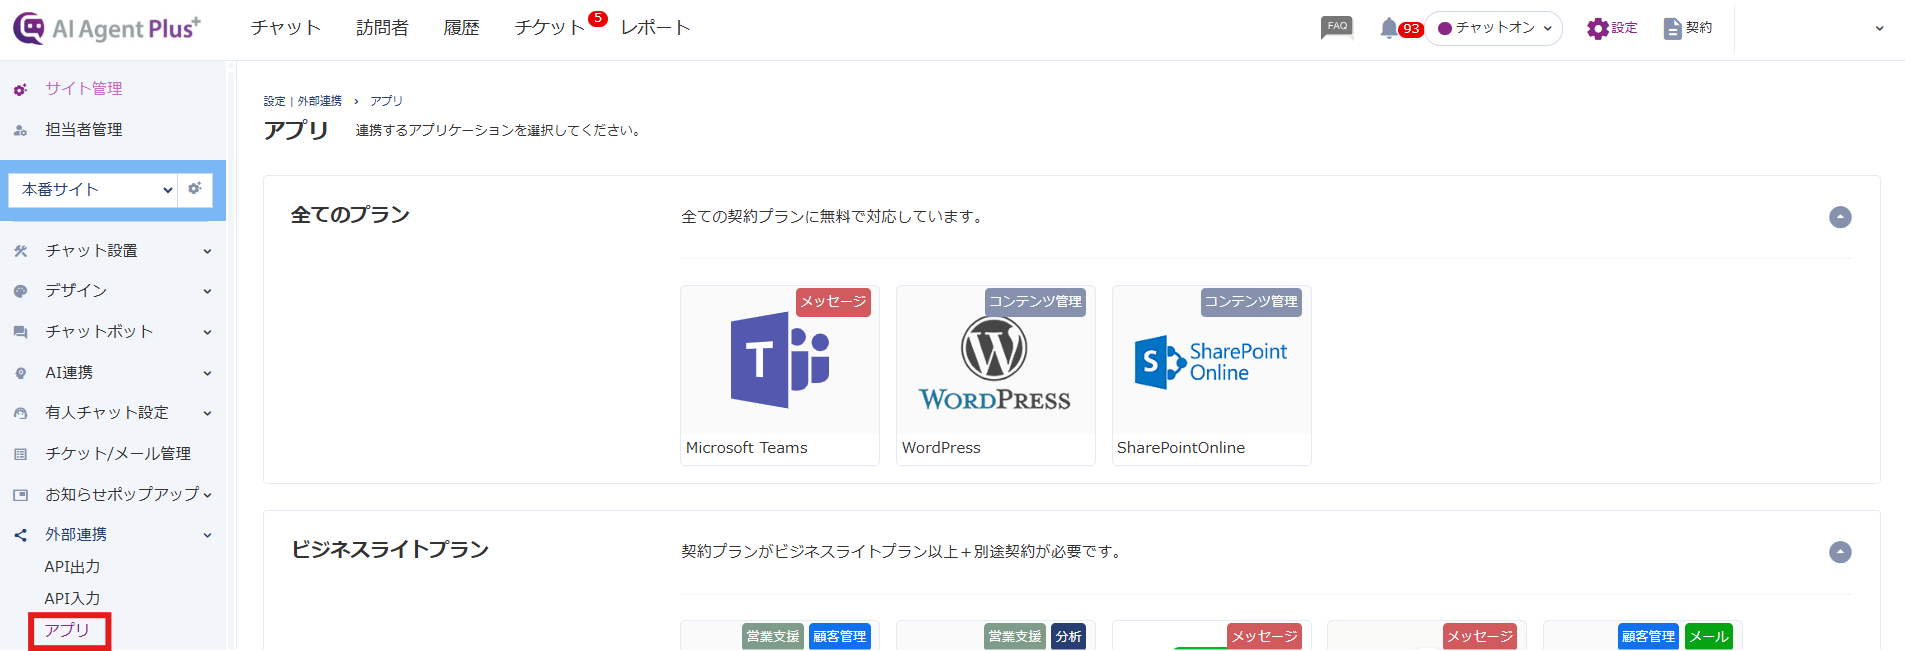Screen dimensions: 1905x651
Task: Click the チケット/メール管理 list icon
Action: [20, 454]
